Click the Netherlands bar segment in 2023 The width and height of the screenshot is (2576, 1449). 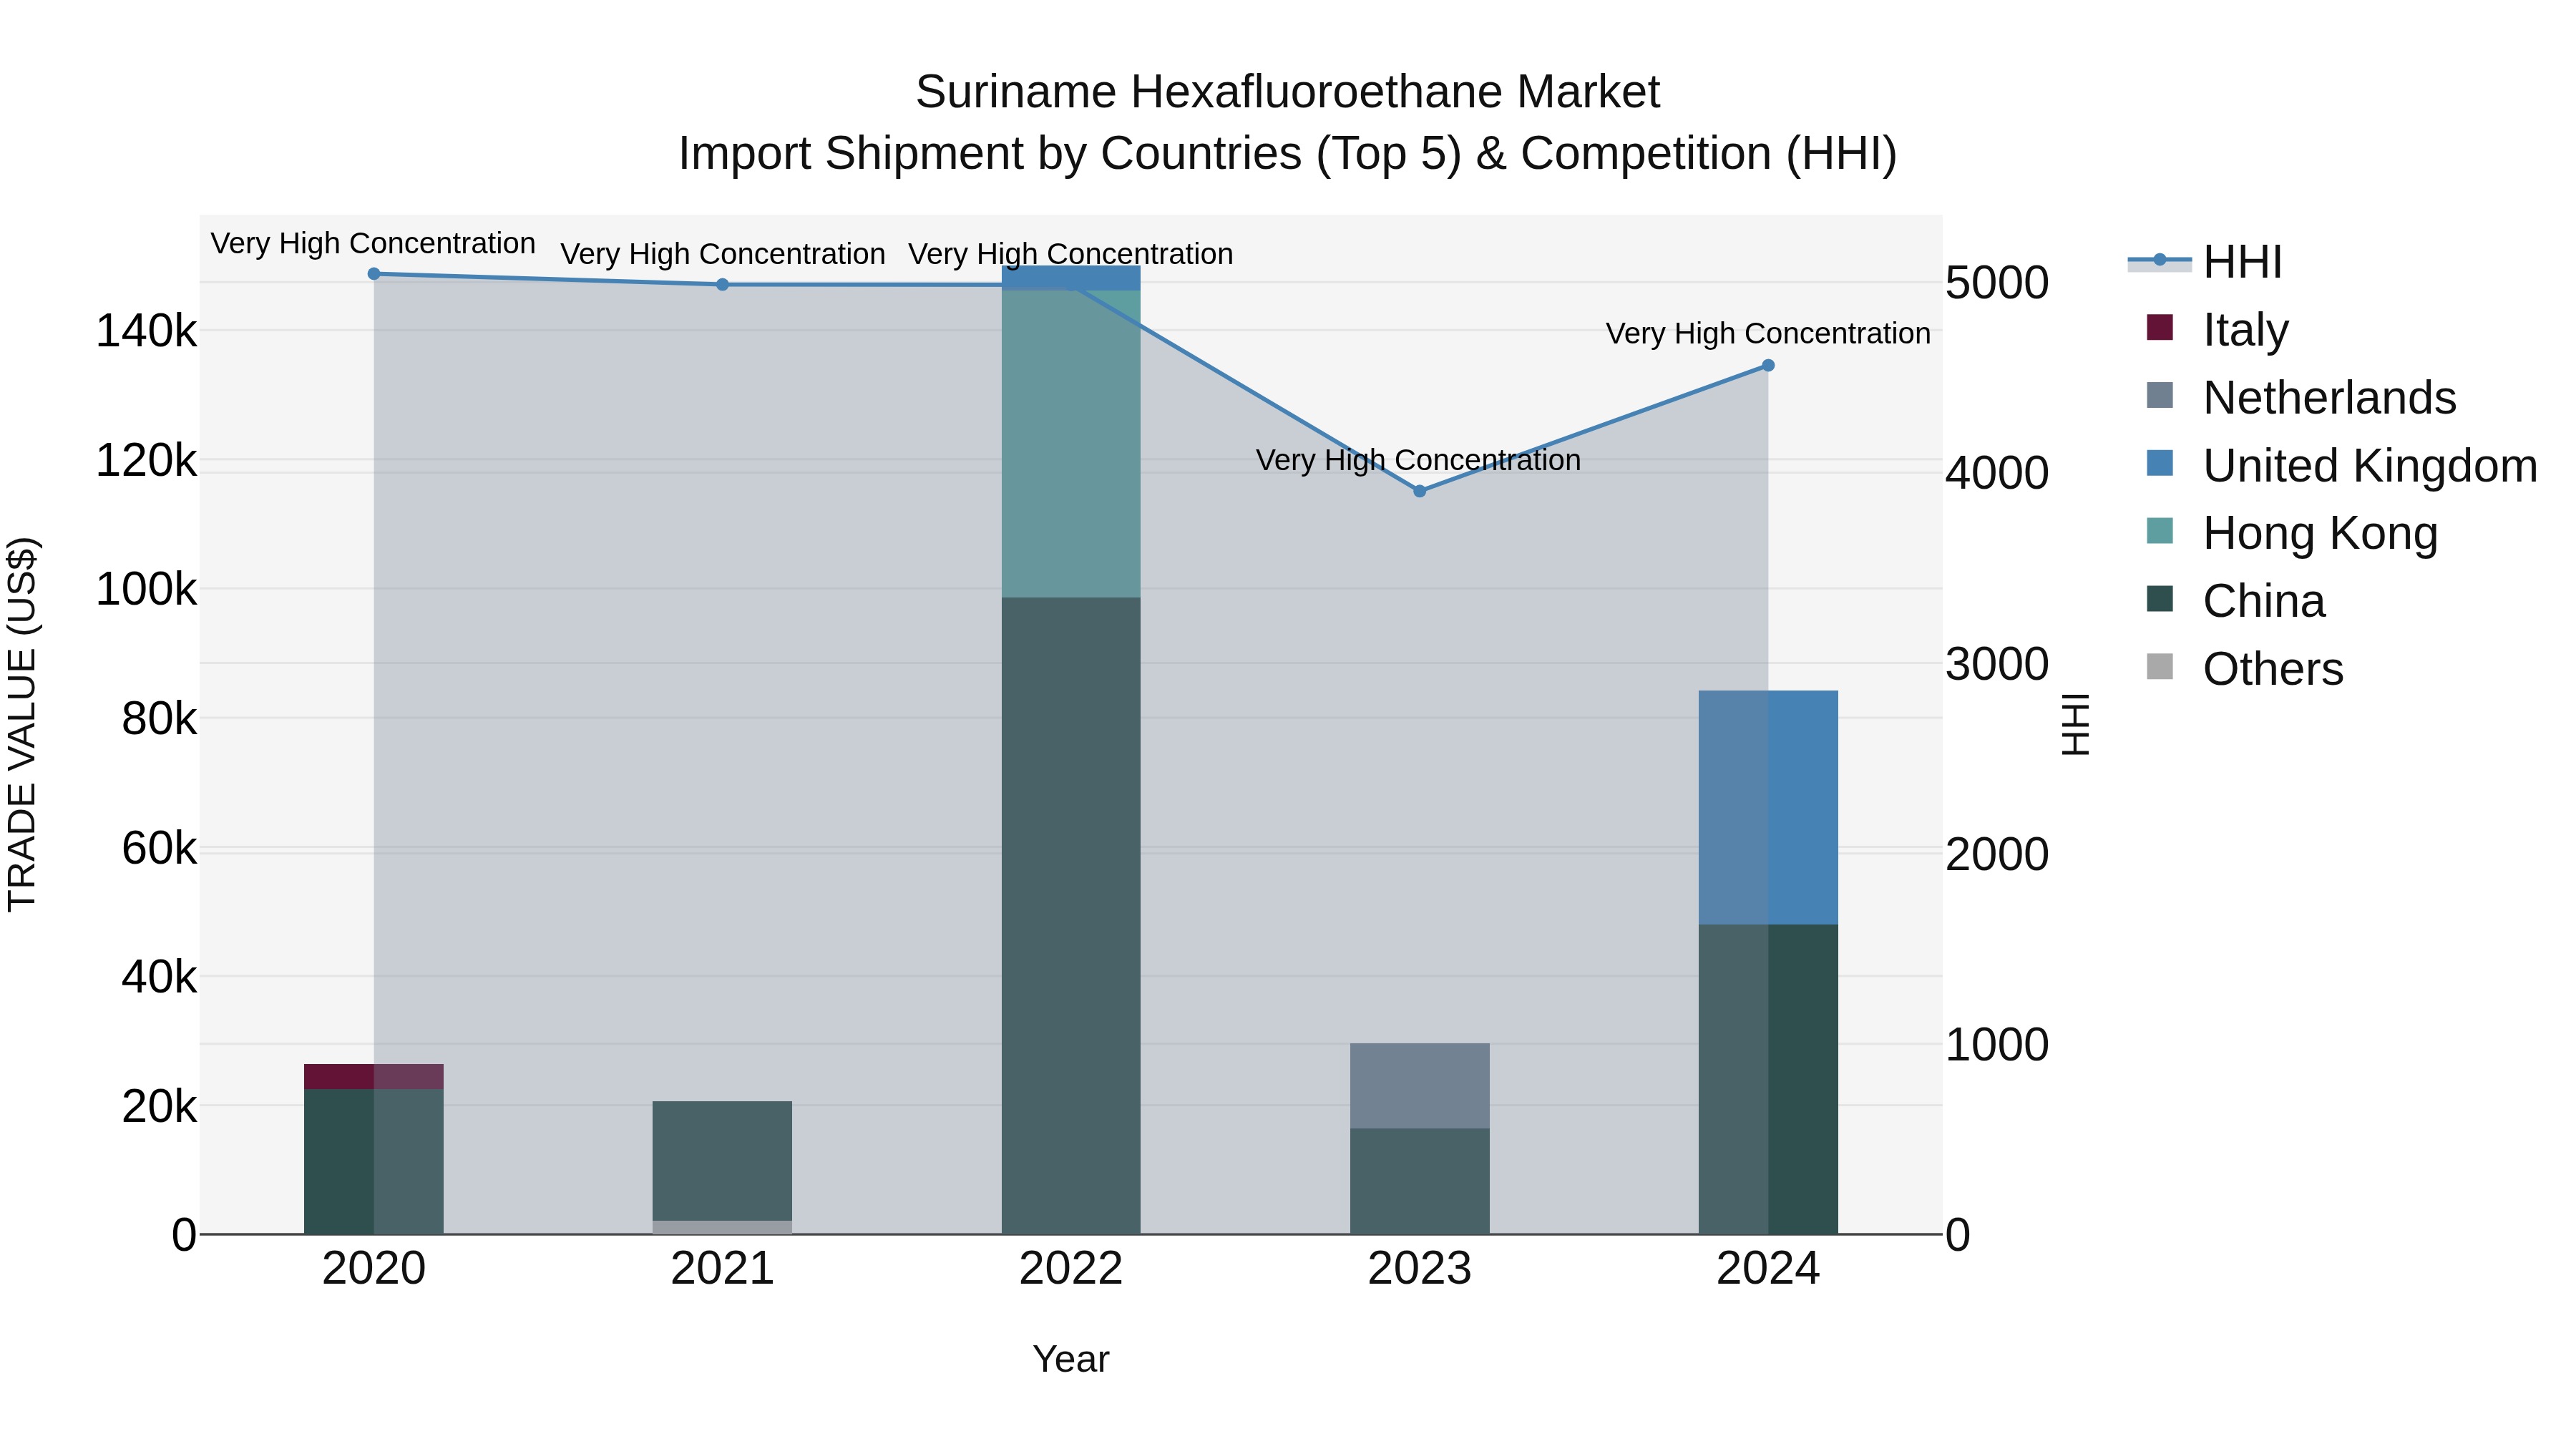click(x=1420, y=1086)
